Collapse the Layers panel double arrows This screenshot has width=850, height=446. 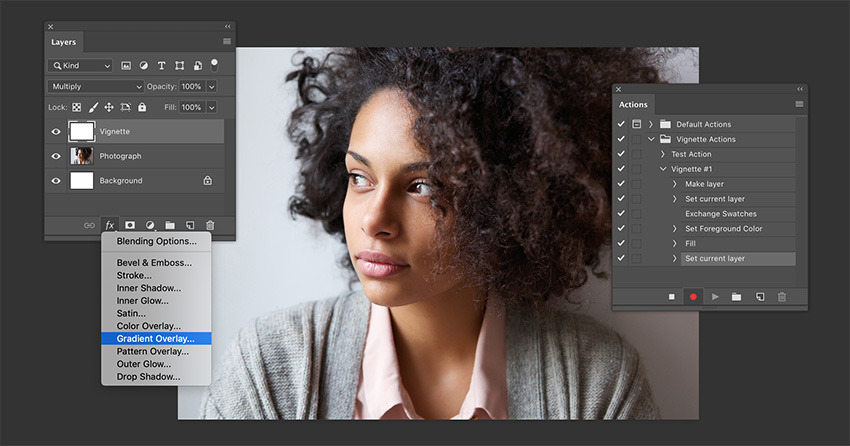click(x=228, y=27)
